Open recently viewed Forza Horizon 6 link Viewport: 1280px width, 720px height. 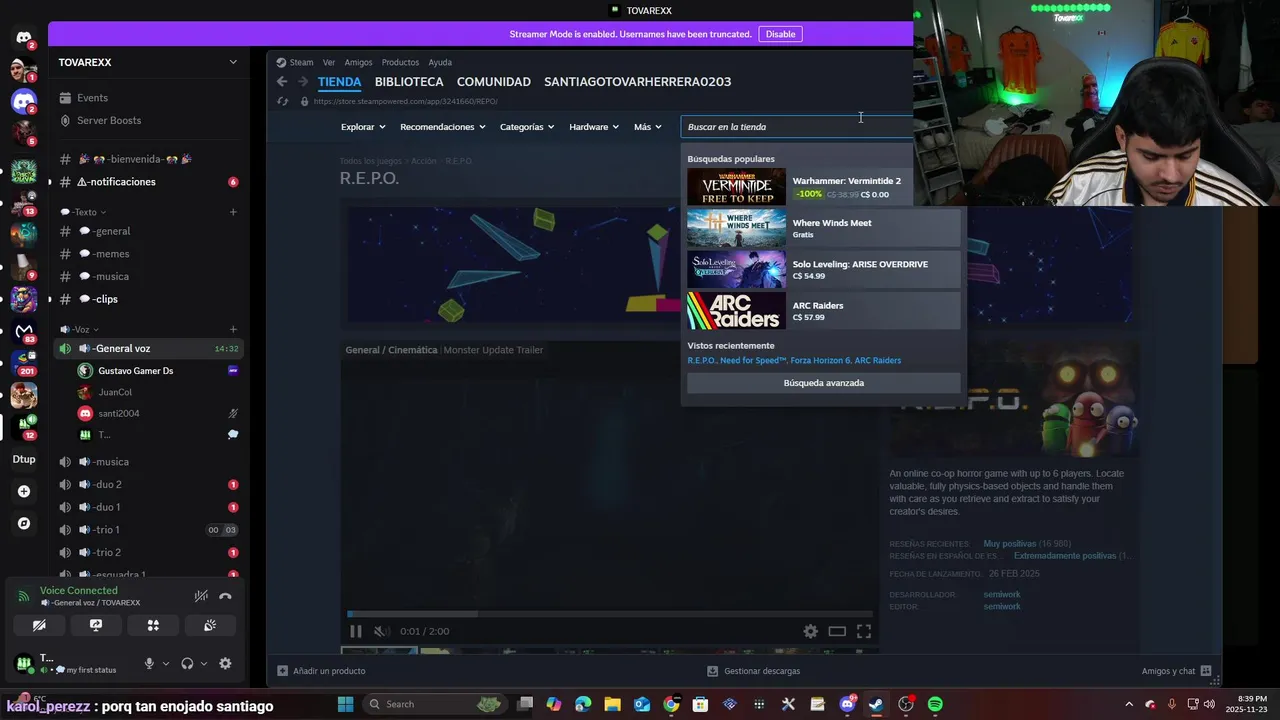819,361
